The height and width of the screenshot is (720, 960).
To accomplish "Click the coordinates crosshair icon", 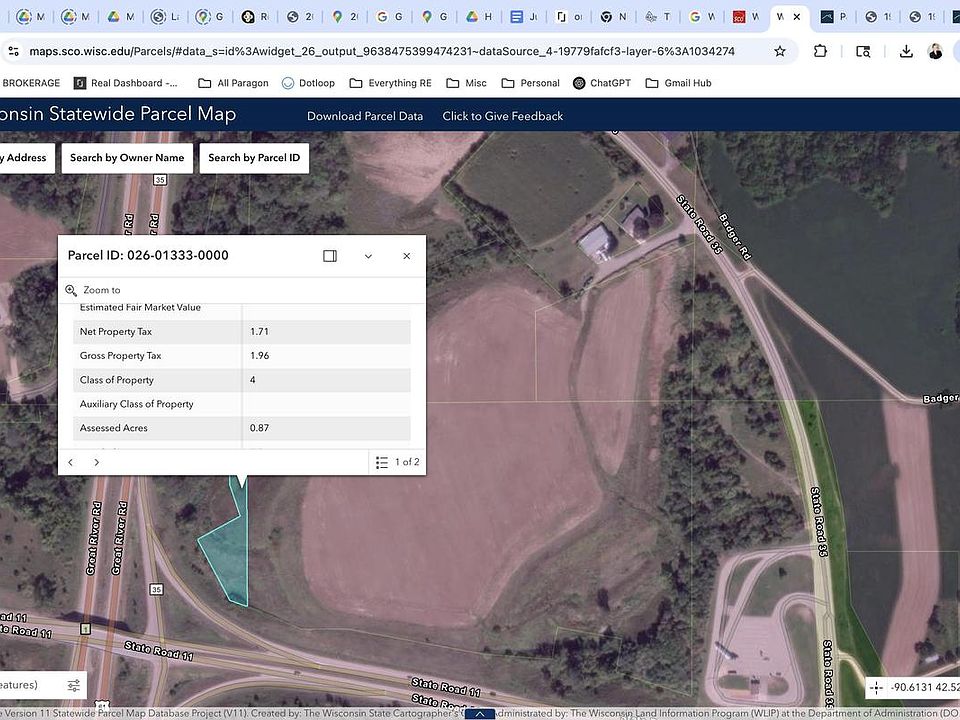I will [877, 687].
